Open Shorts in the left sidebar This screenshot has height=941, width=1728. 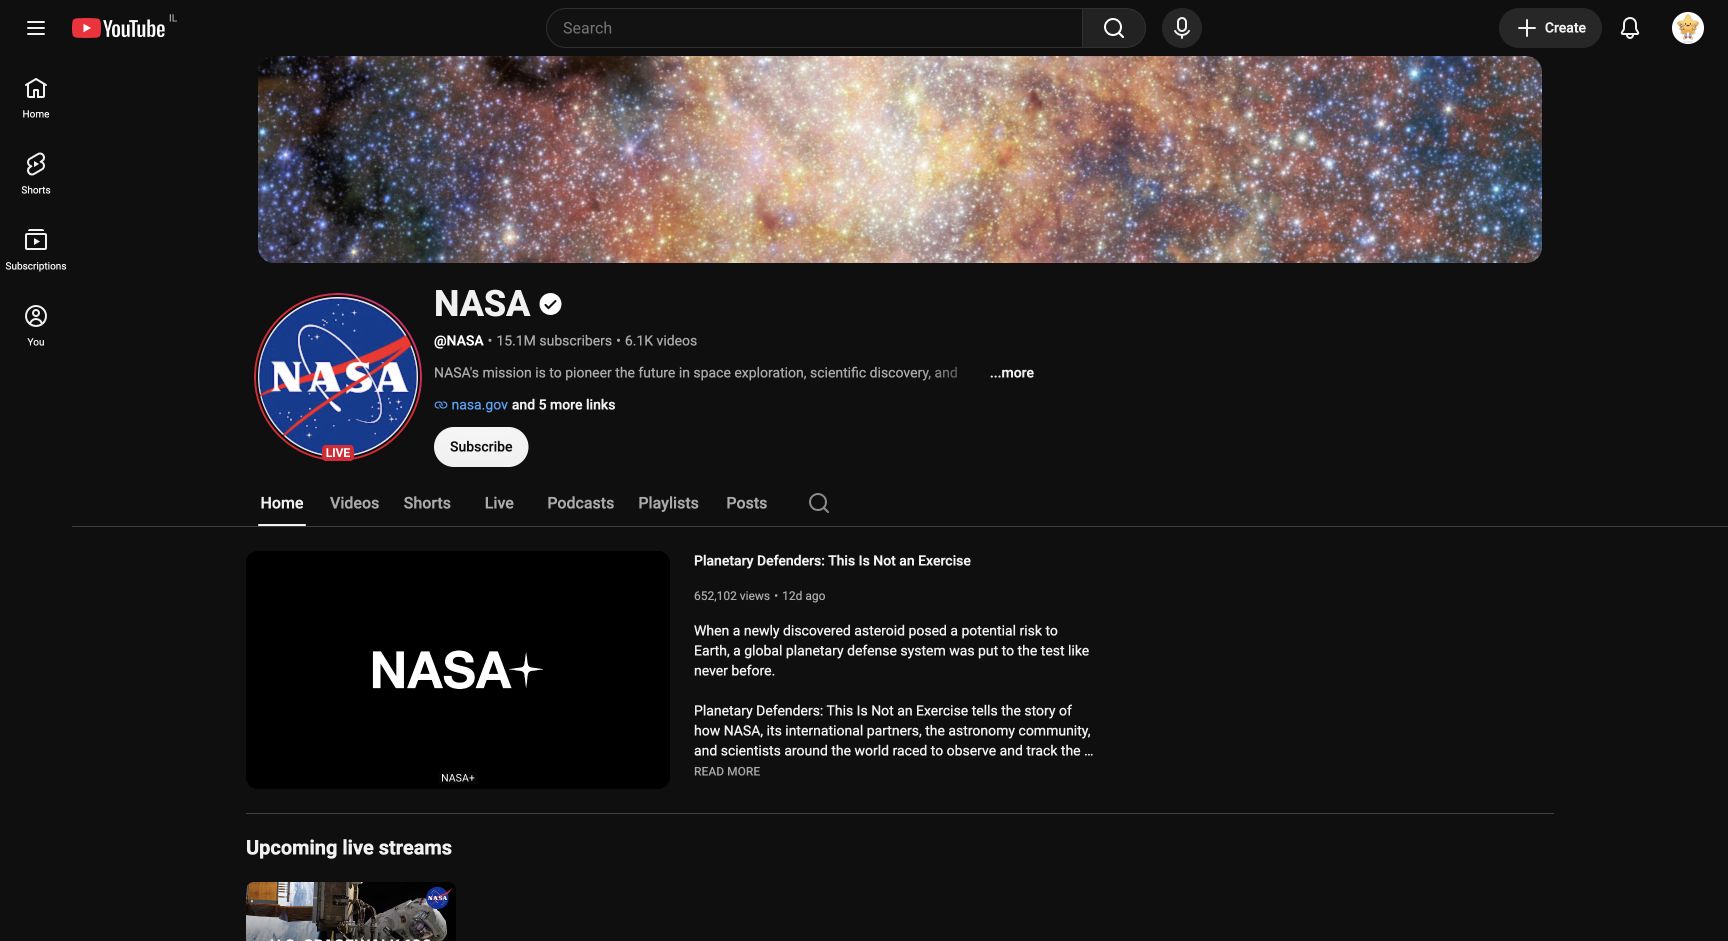coord(36,174)
